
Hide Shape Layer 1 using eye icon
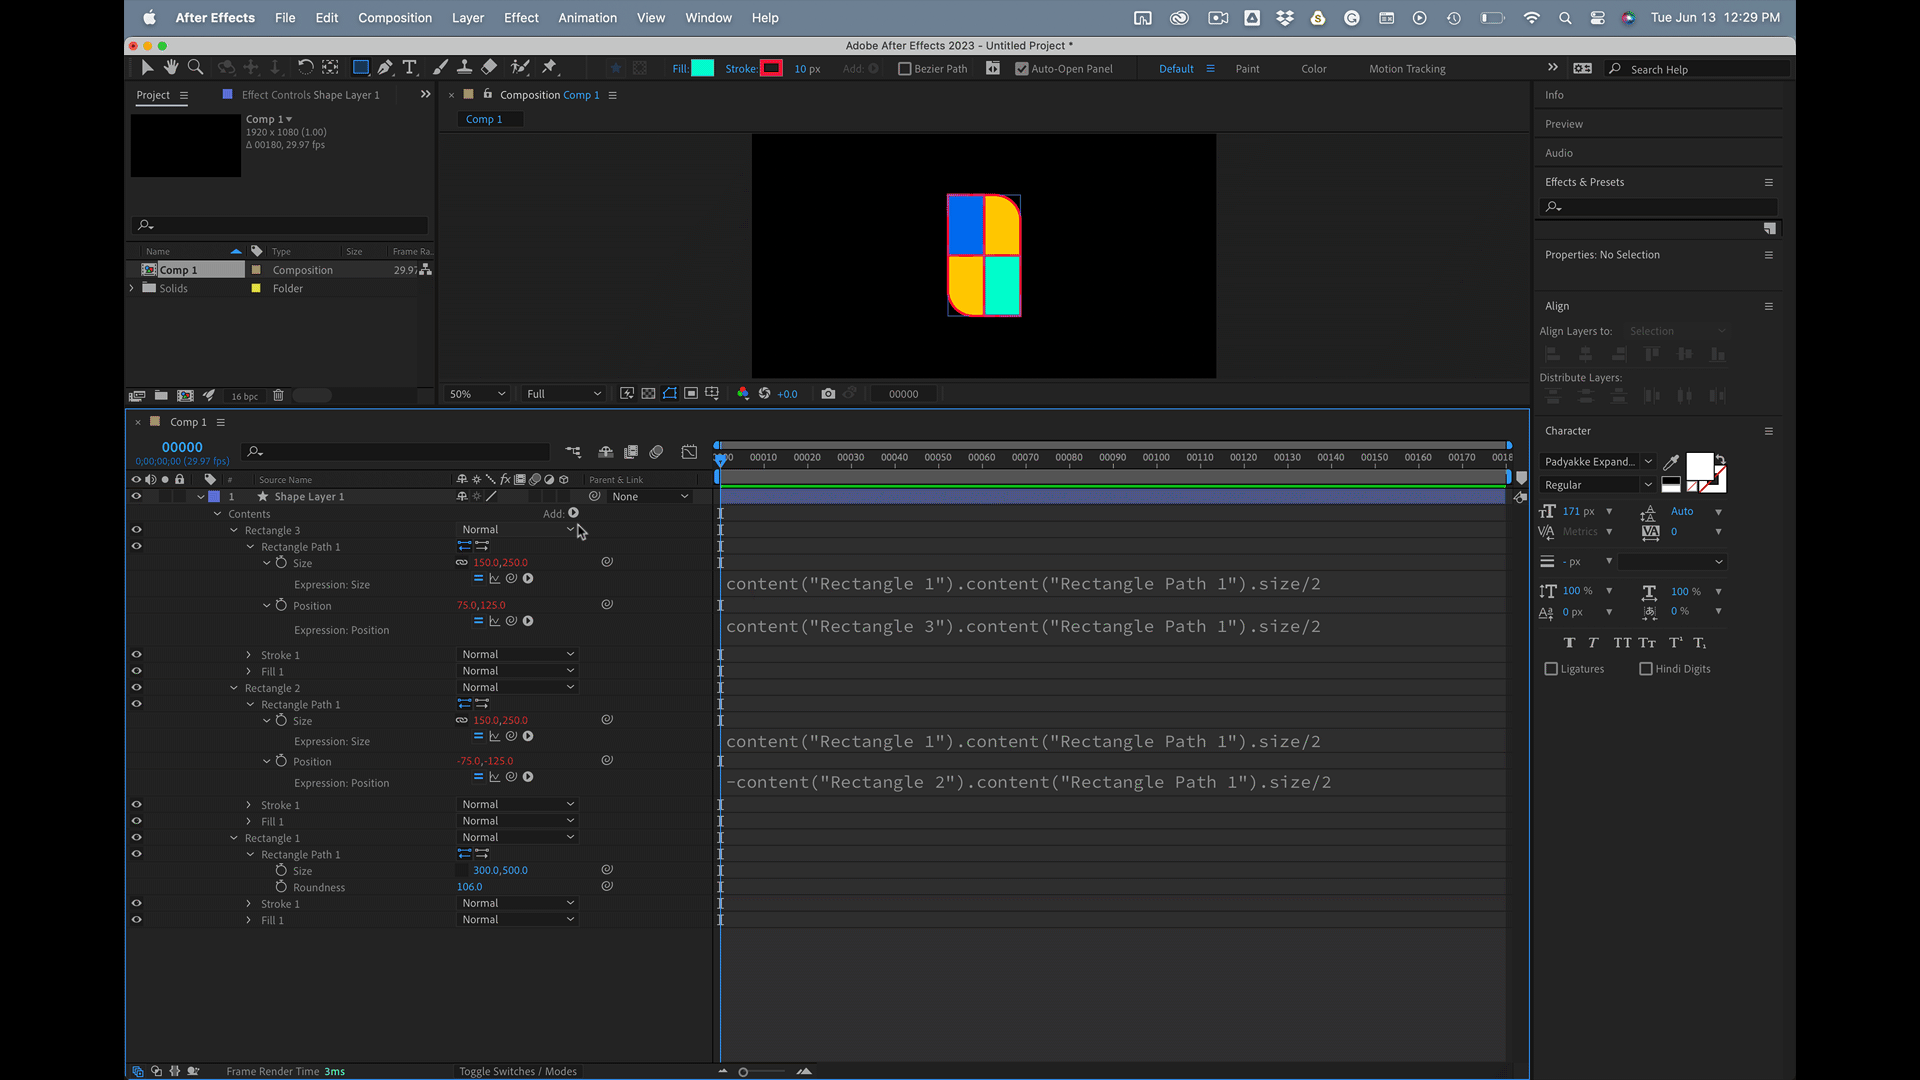pyautogui.click(x=136, y=496)
